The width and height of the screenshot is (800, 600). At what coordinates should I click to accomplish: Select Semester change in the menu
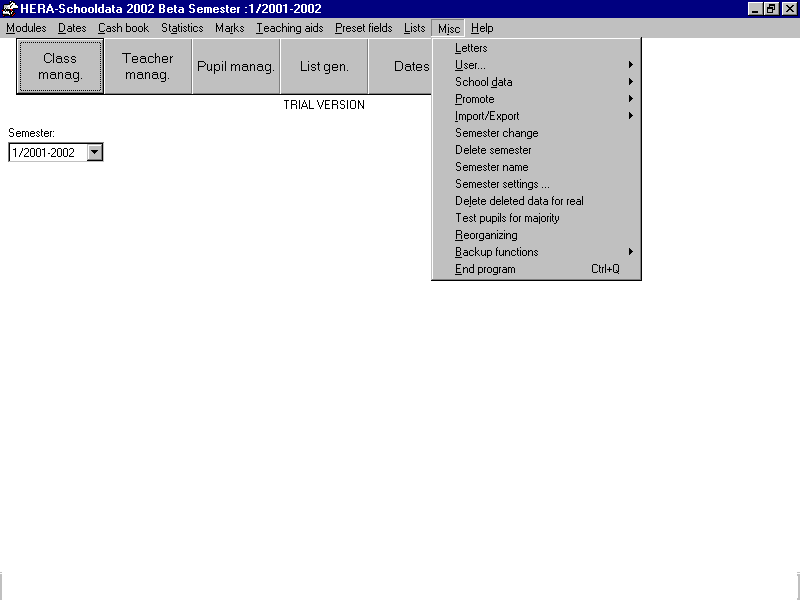[x=536, y=133]
